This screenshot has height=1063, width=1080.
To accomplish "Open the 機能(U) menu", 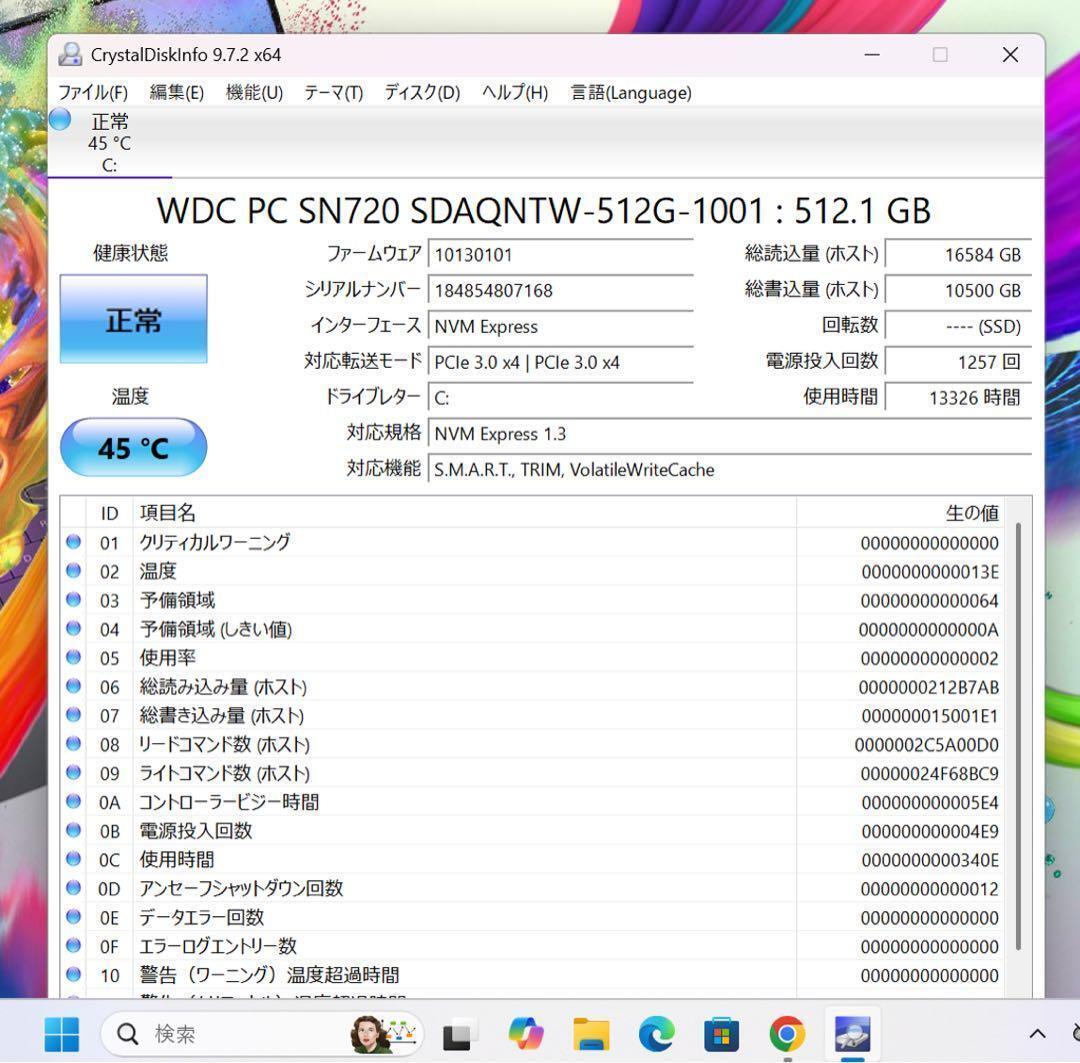I will pos(254,93).
